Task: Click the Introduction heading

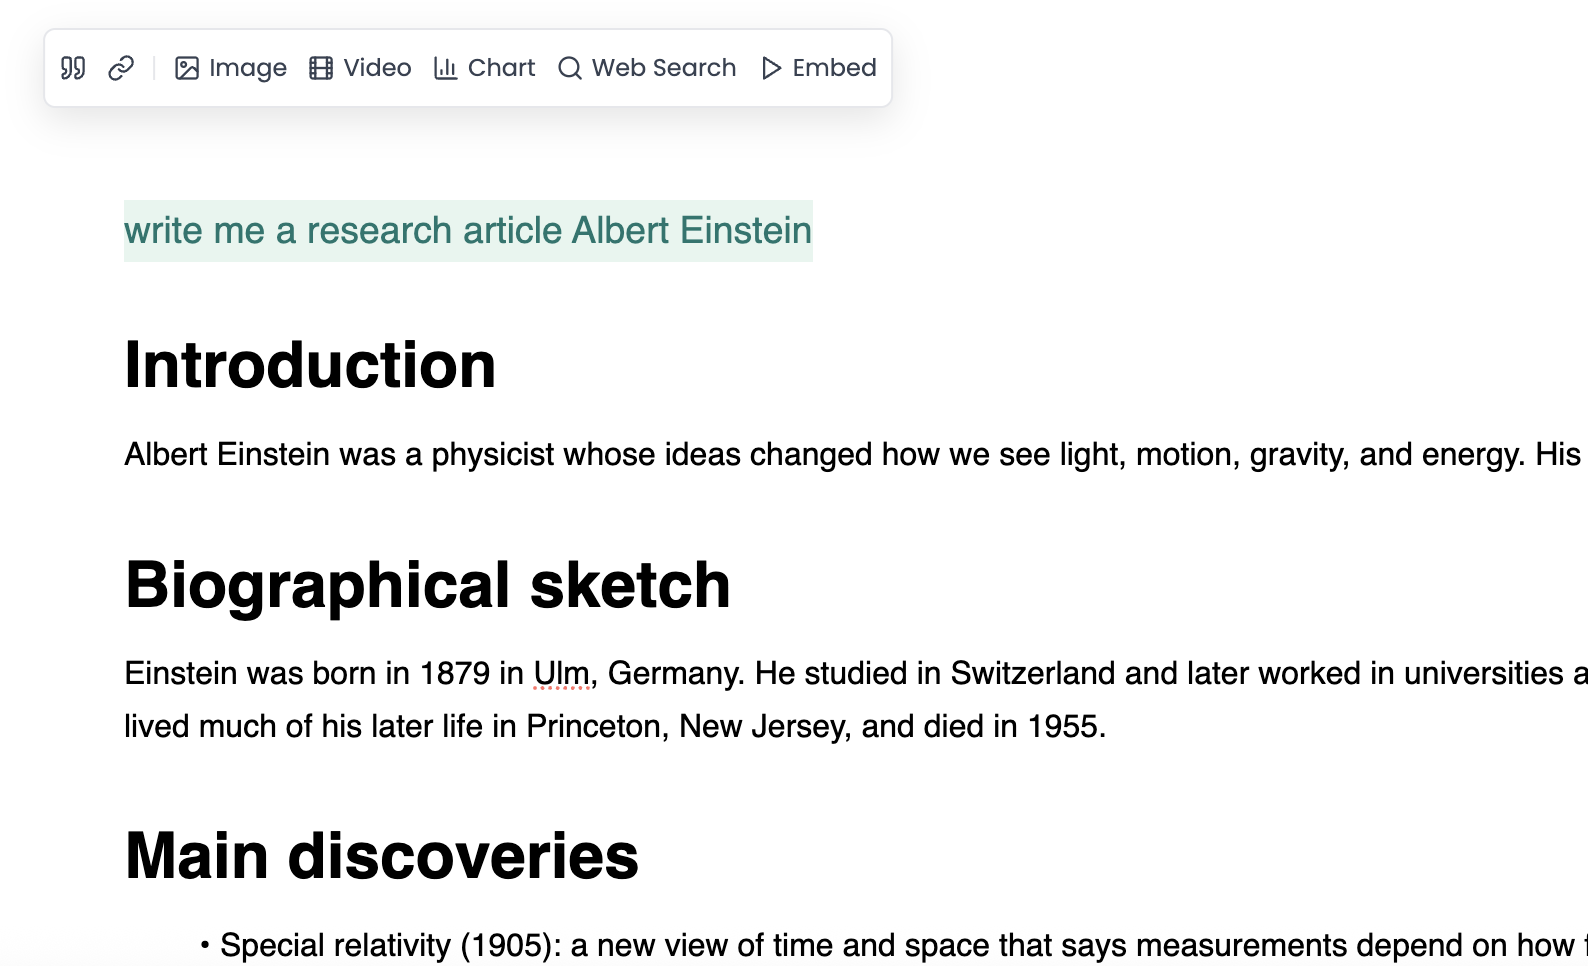Action: (310, 365)
